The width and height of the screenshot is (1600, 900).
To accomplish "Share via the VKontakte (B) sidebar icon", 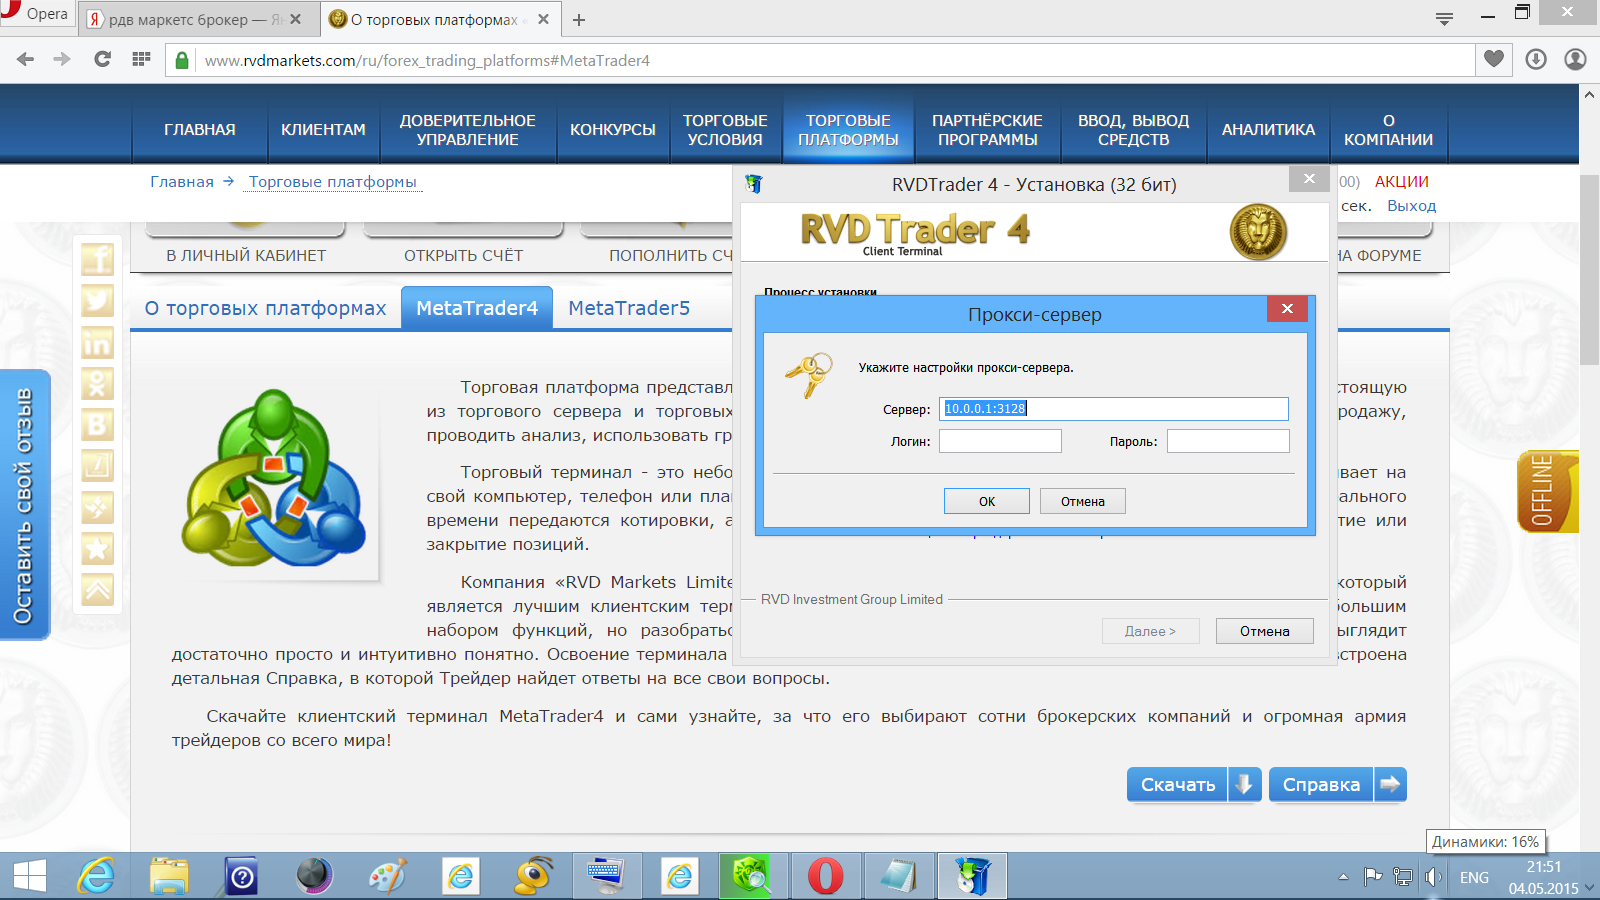I will pyautogui.click(x=97, y=424).
